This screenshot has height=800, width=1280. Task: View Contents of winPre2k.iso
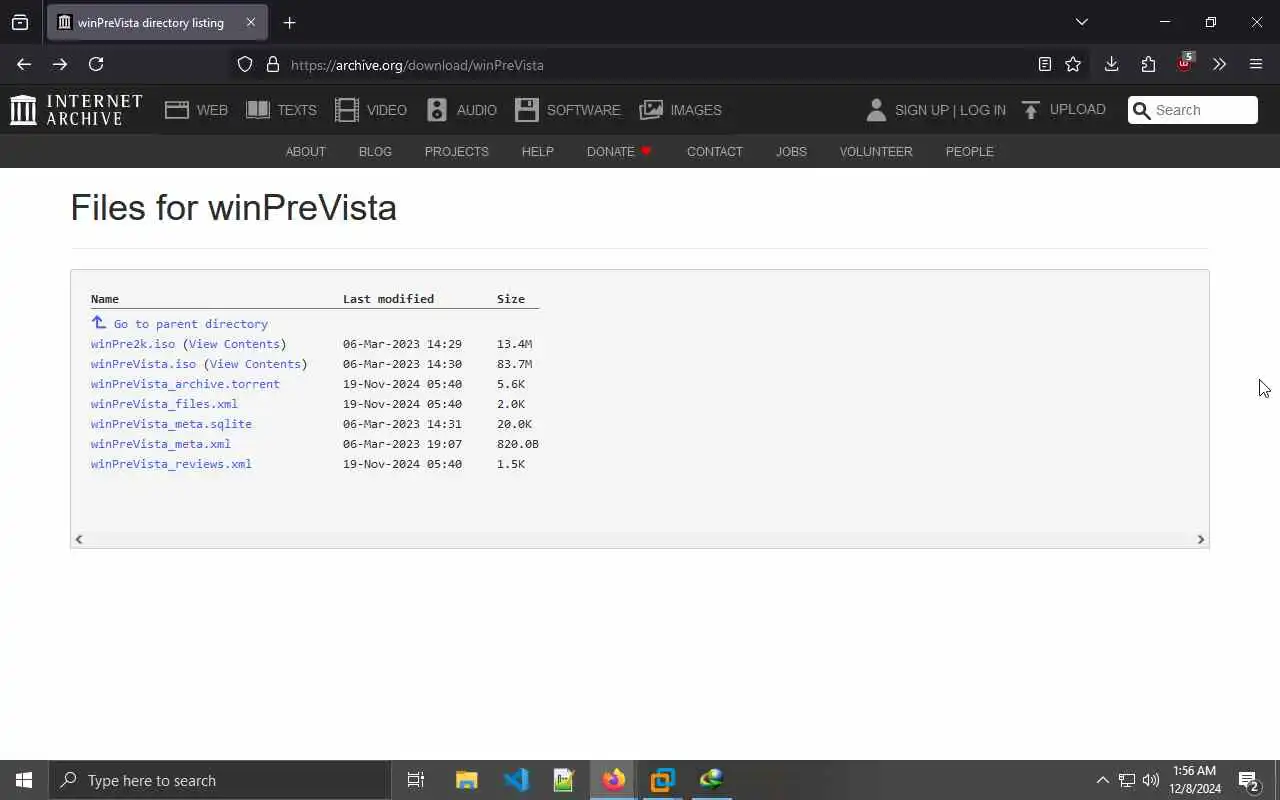coord(234,344)
